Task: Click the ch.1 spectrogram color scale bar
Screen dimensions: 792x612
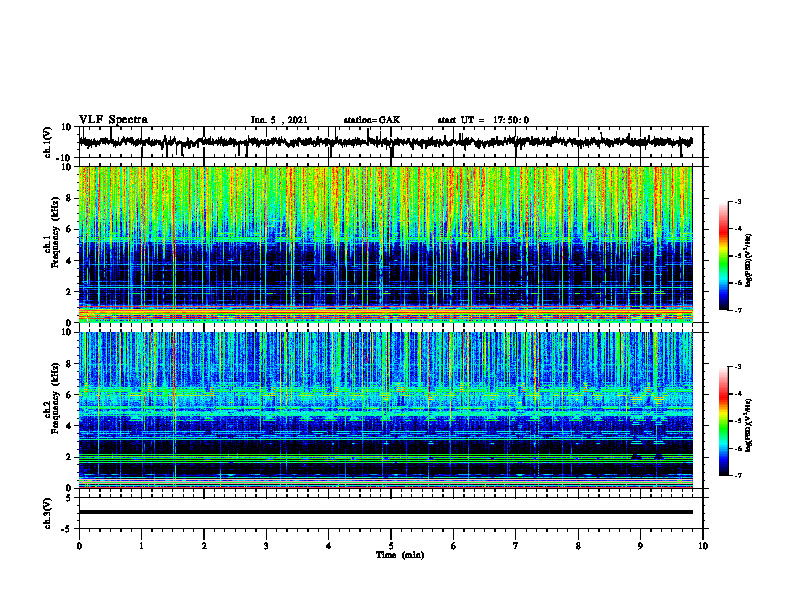Action: pos(724,256)
